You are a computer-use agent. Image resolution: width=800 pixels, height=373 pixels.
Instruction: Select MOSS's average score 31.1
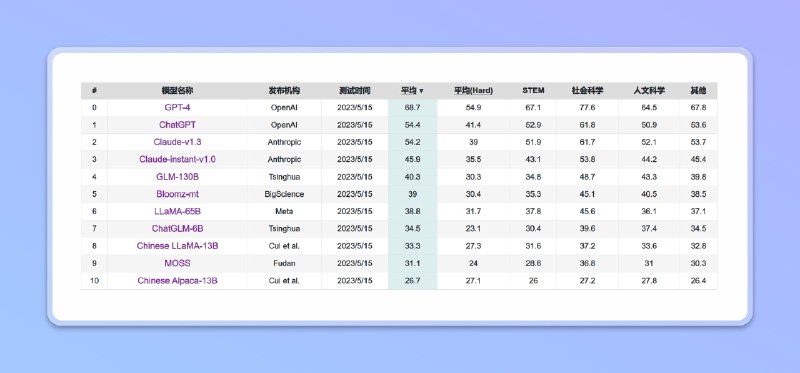[412, 263]
